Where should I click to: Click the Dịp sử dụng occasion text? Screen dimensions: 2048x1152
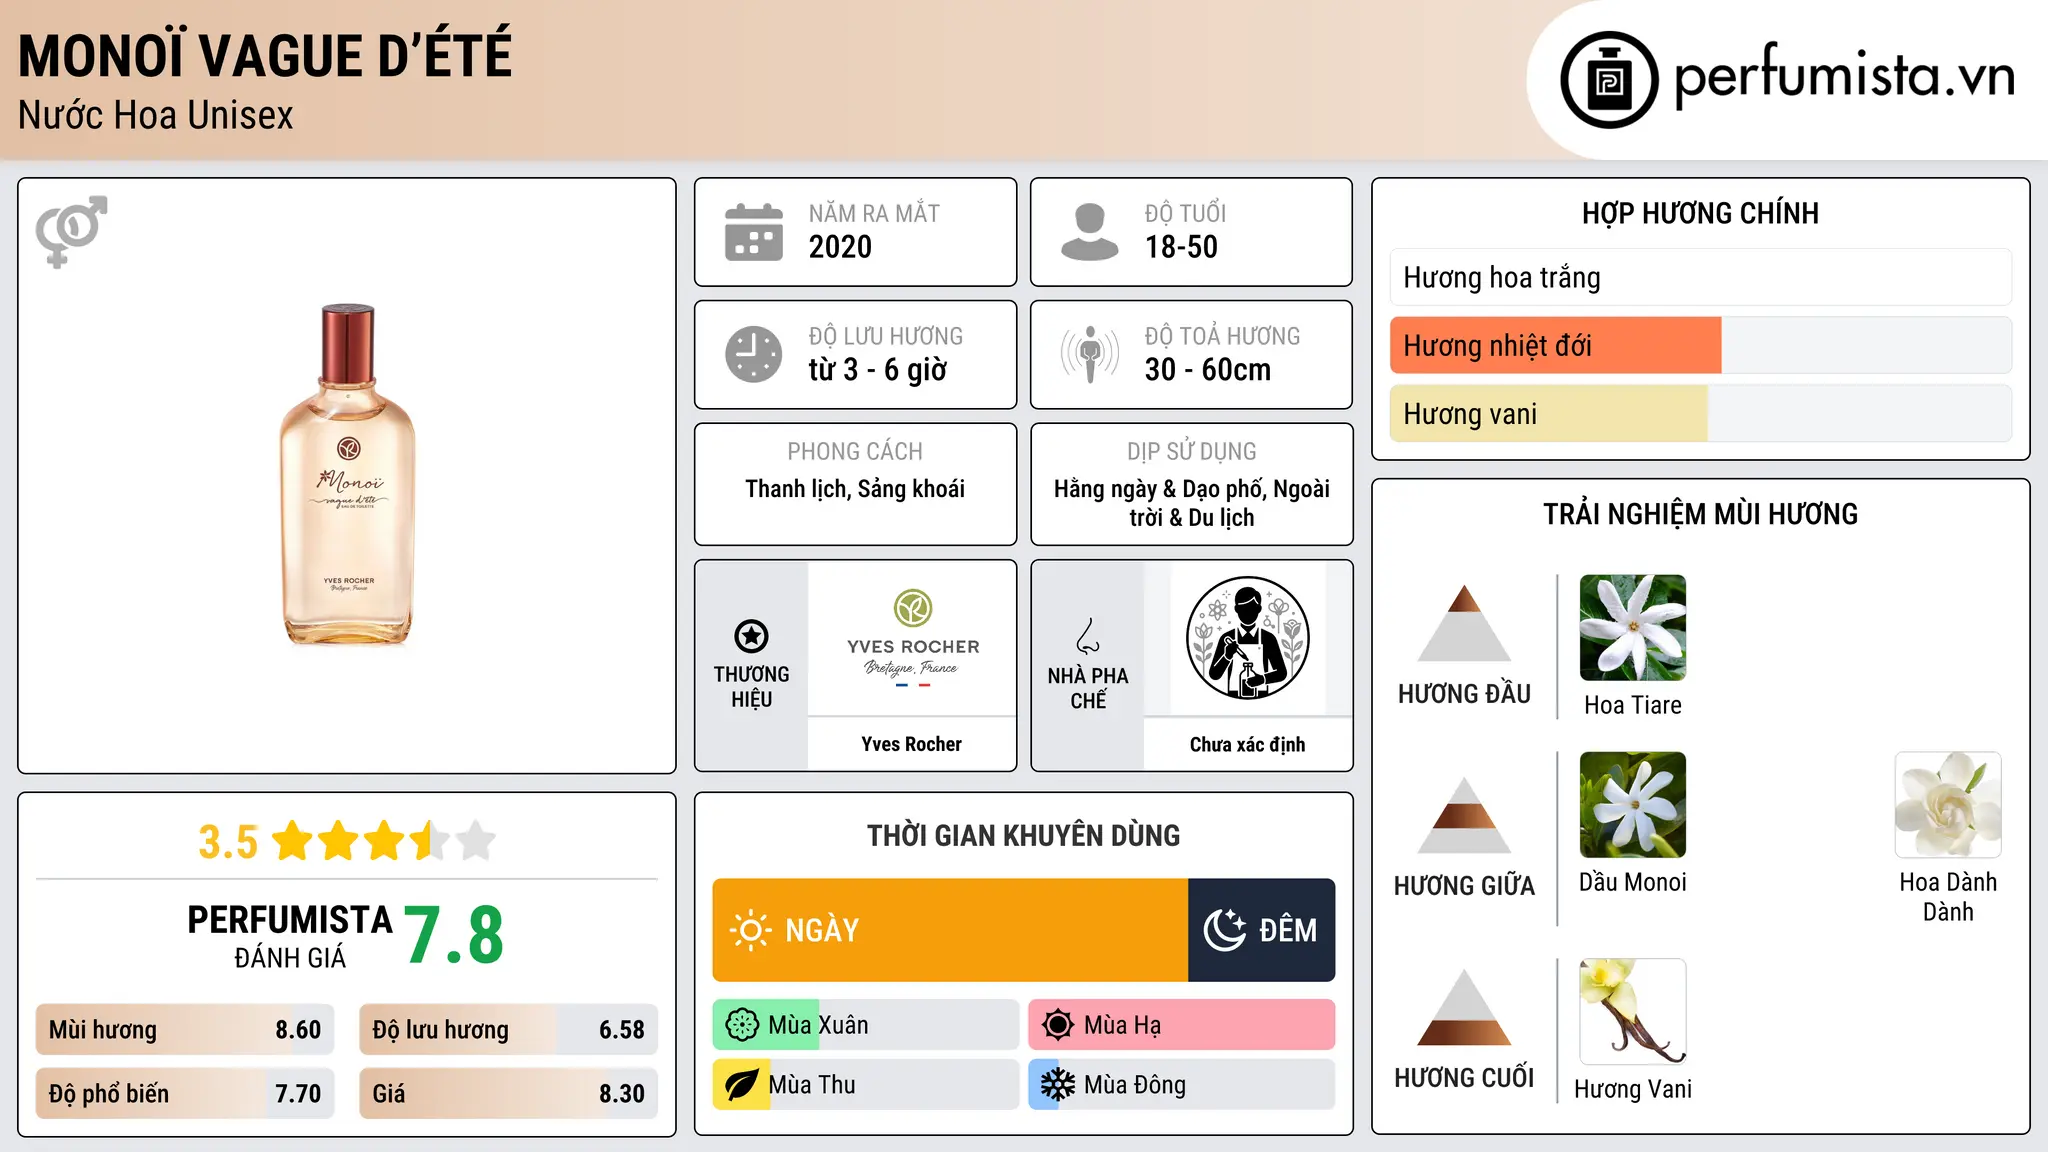click(x=1192, y=503)
